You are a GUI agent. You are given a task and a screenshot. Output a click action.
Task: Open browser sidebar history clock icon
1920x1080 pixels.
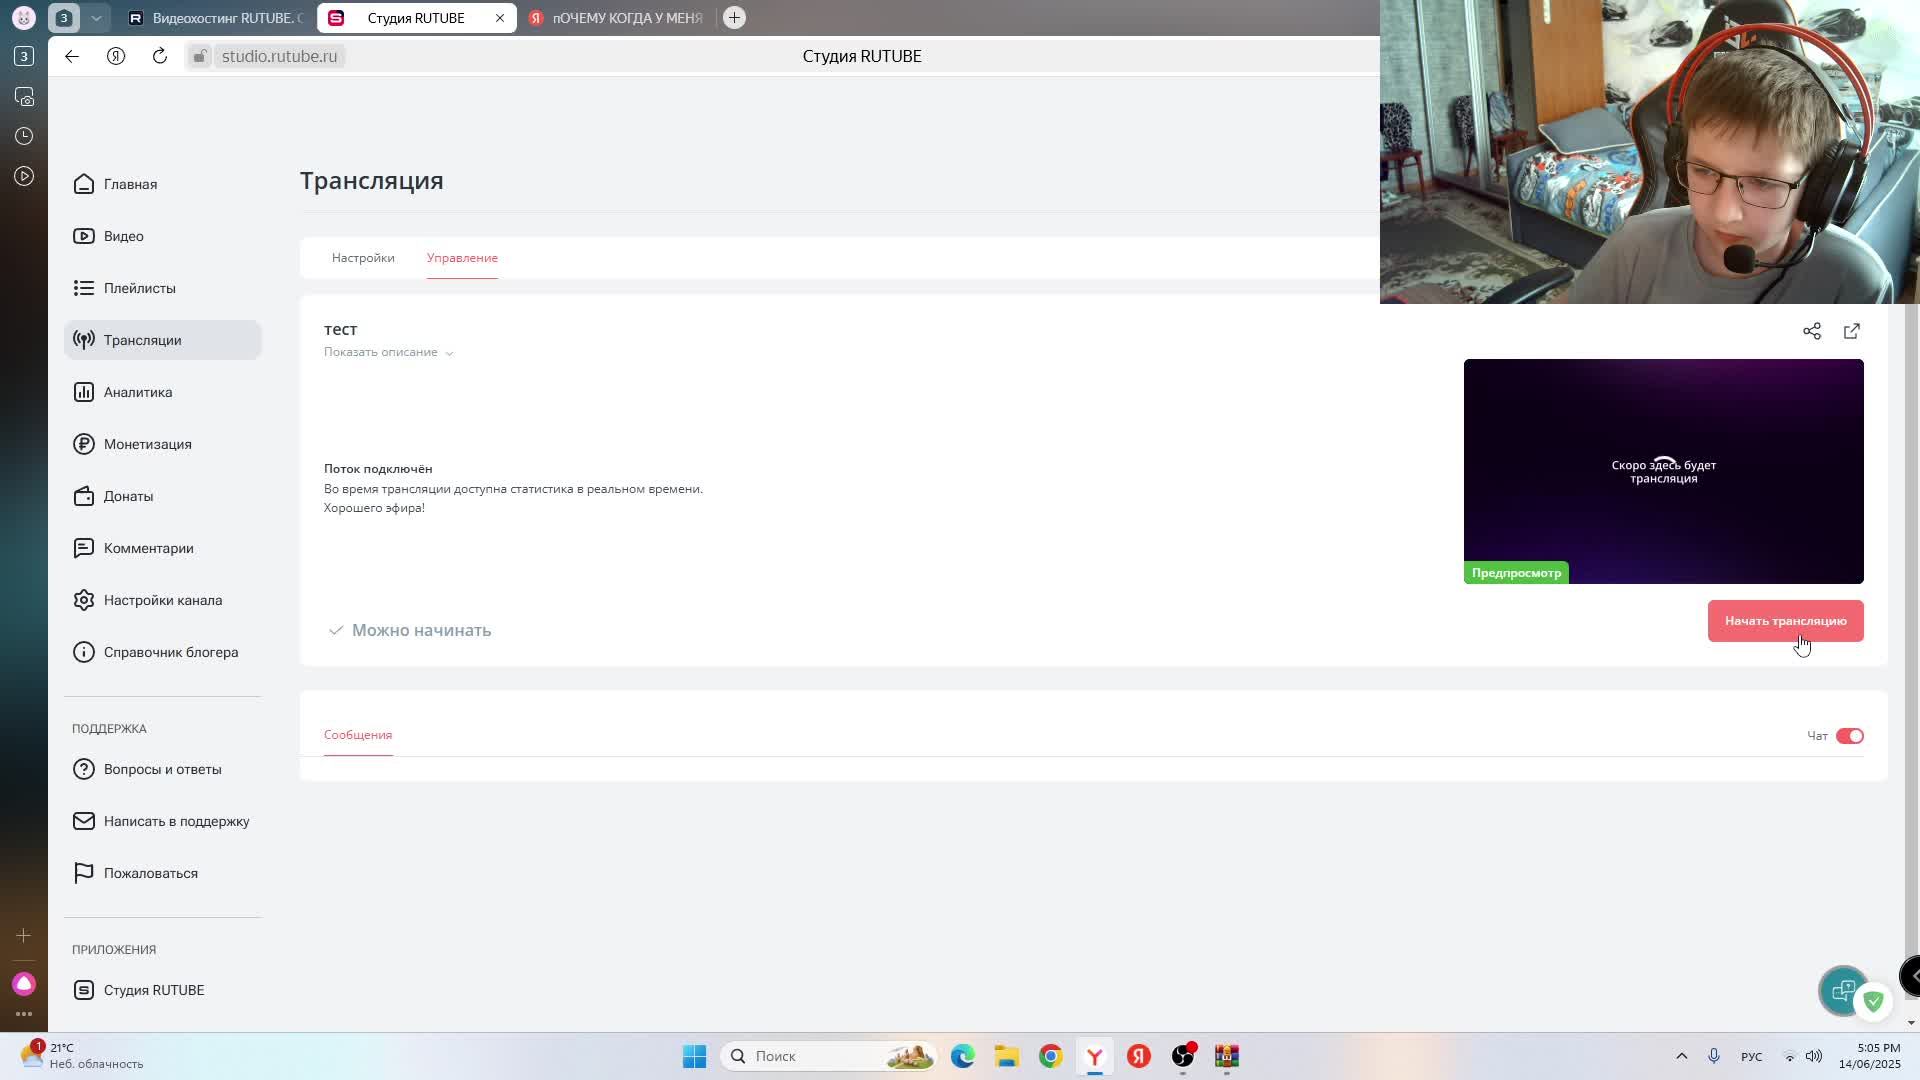[x=24, y=136]
